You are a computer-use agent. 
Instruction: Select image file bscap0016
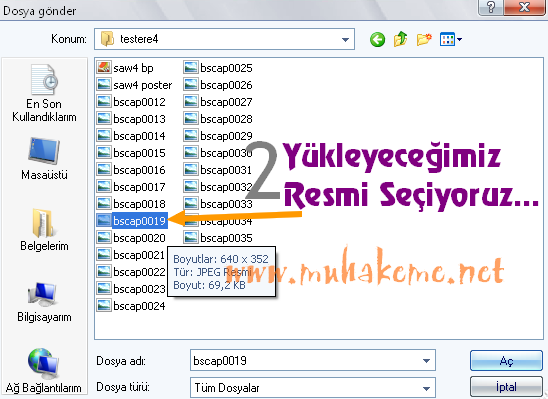pos(131,170)
